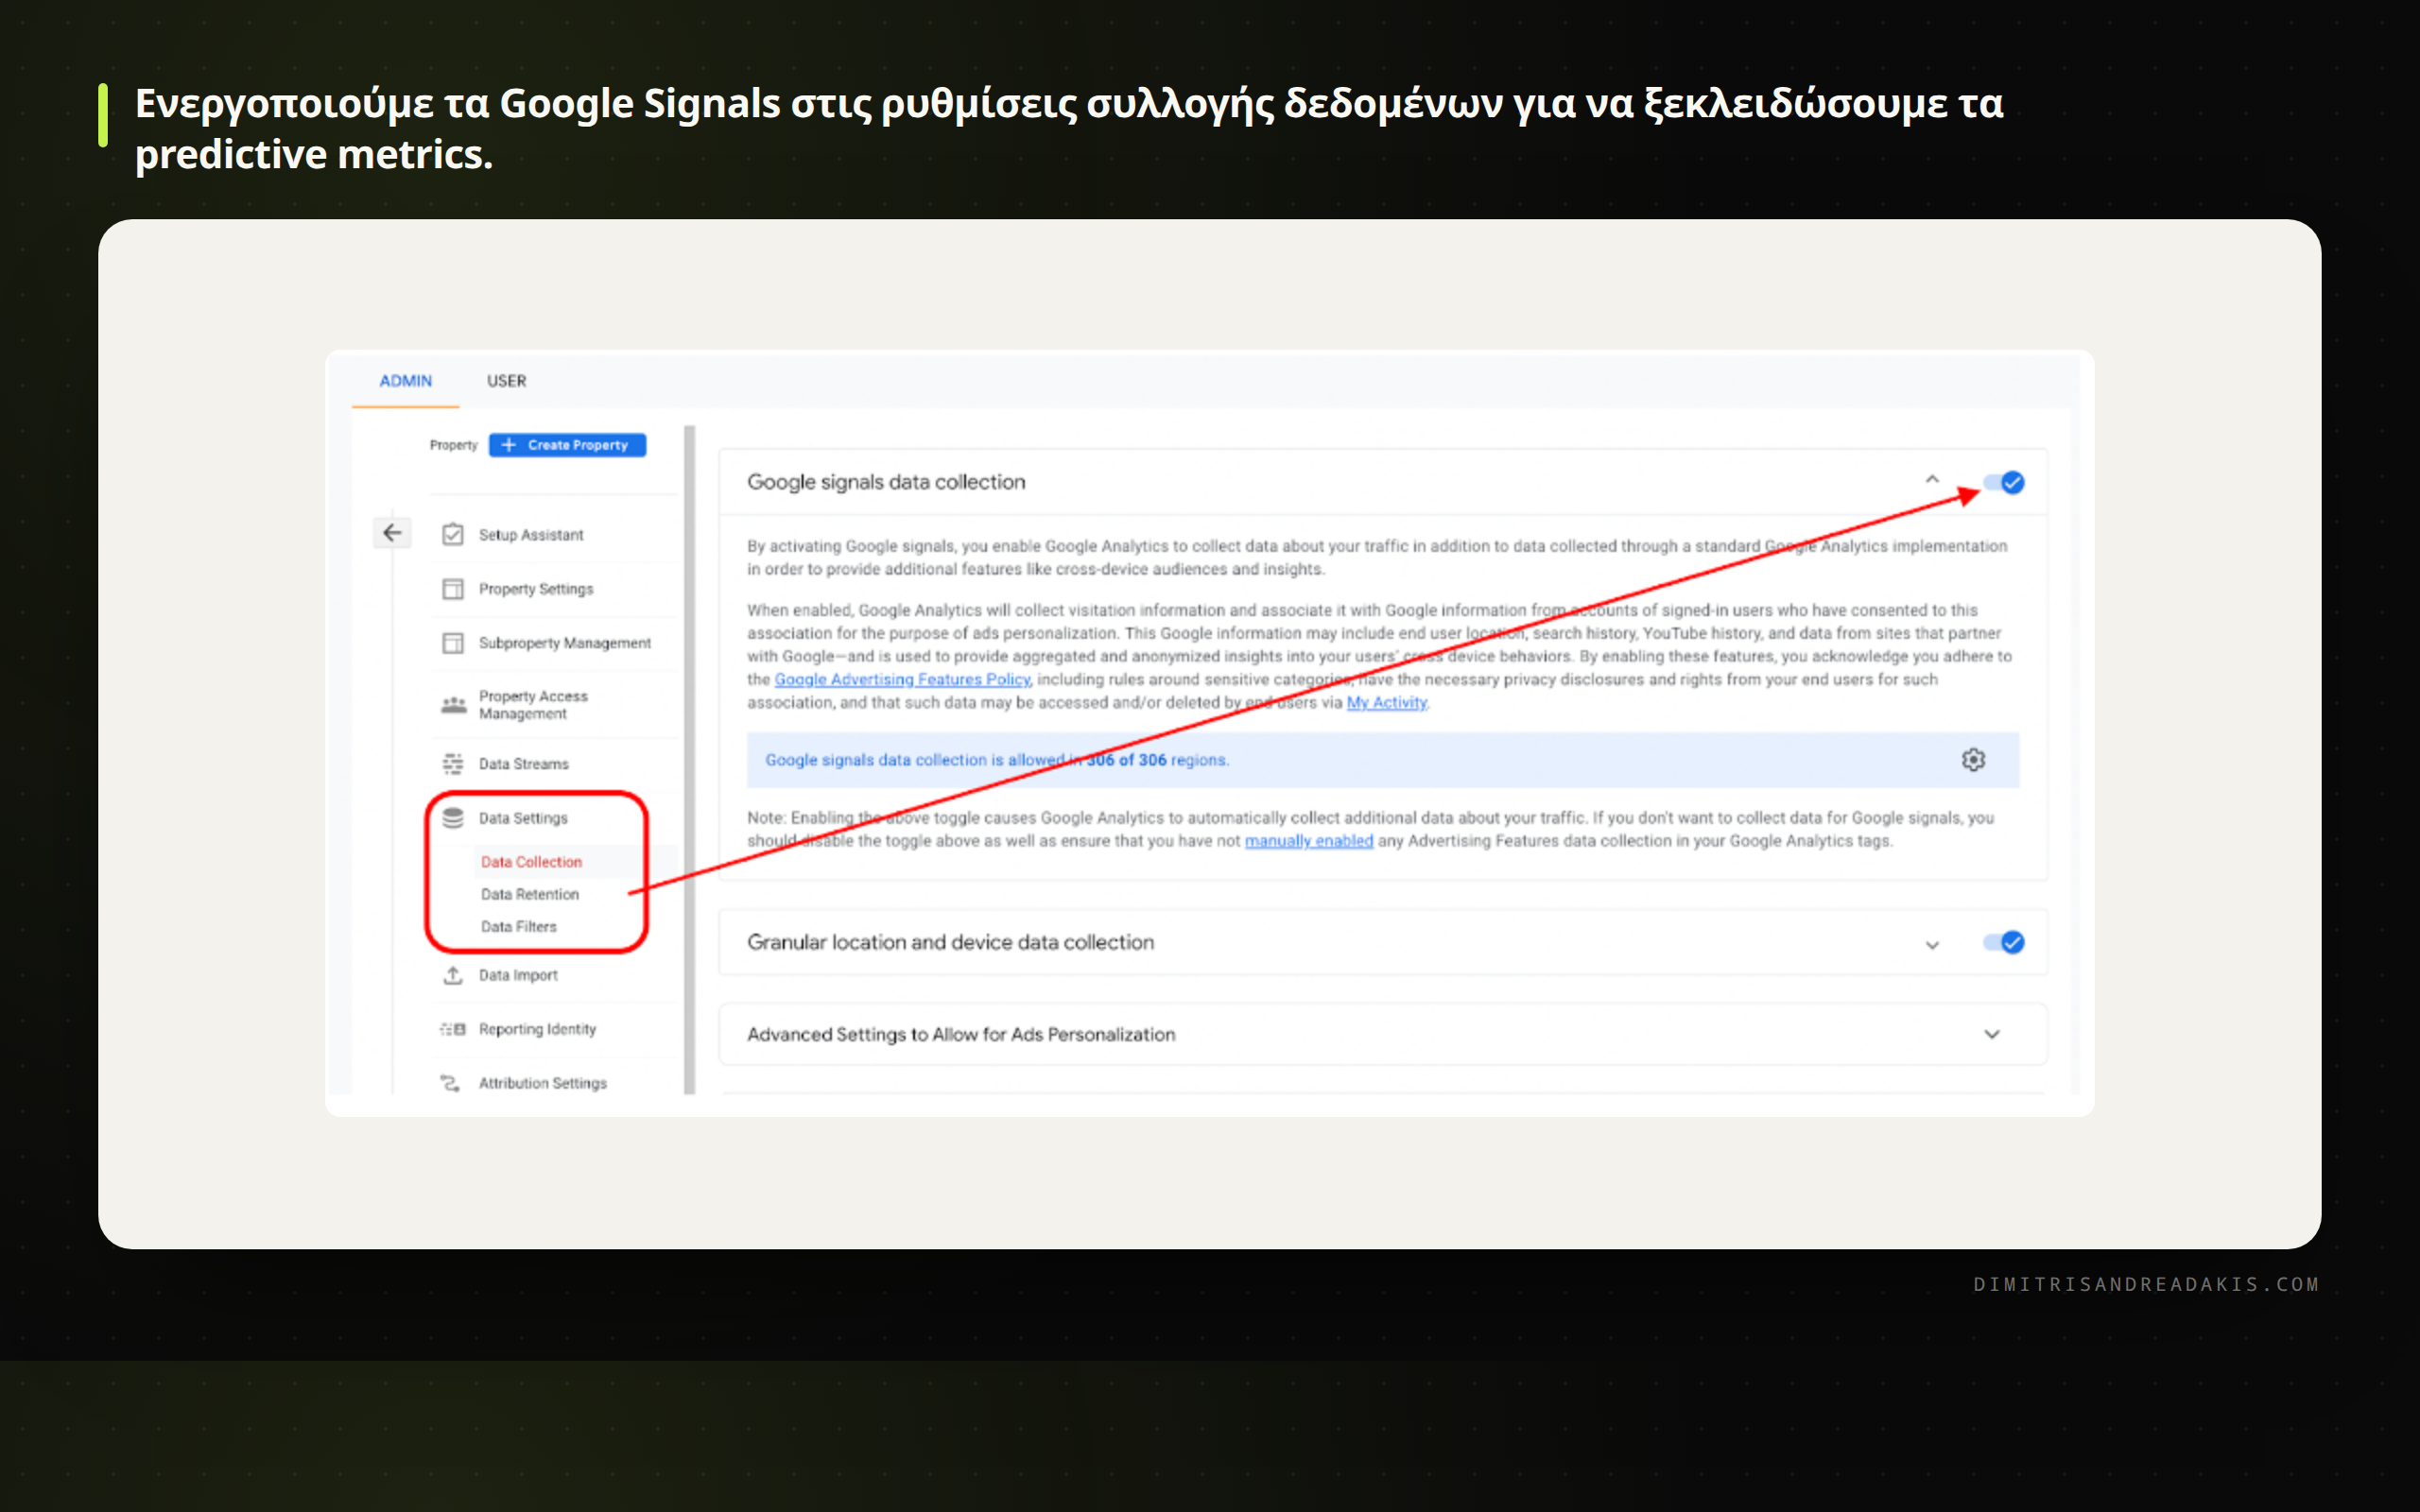Switch to the USER tab
The image size is (2420, 1512).
point(506,381)
